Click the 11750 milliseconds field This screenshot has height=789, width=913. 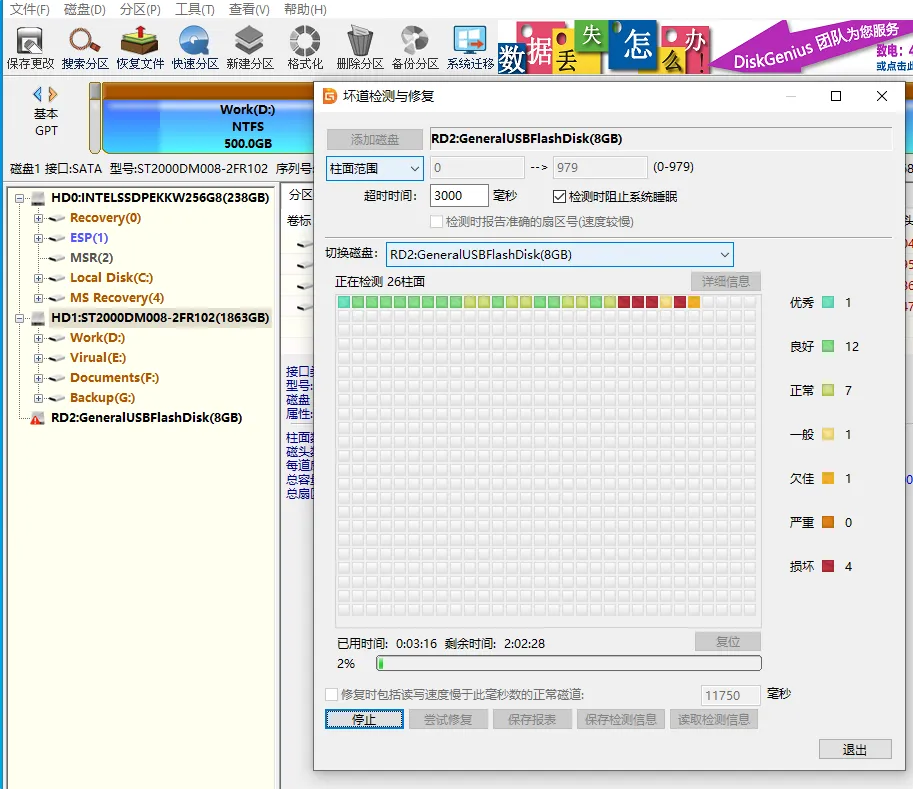[x=730, y=695]
